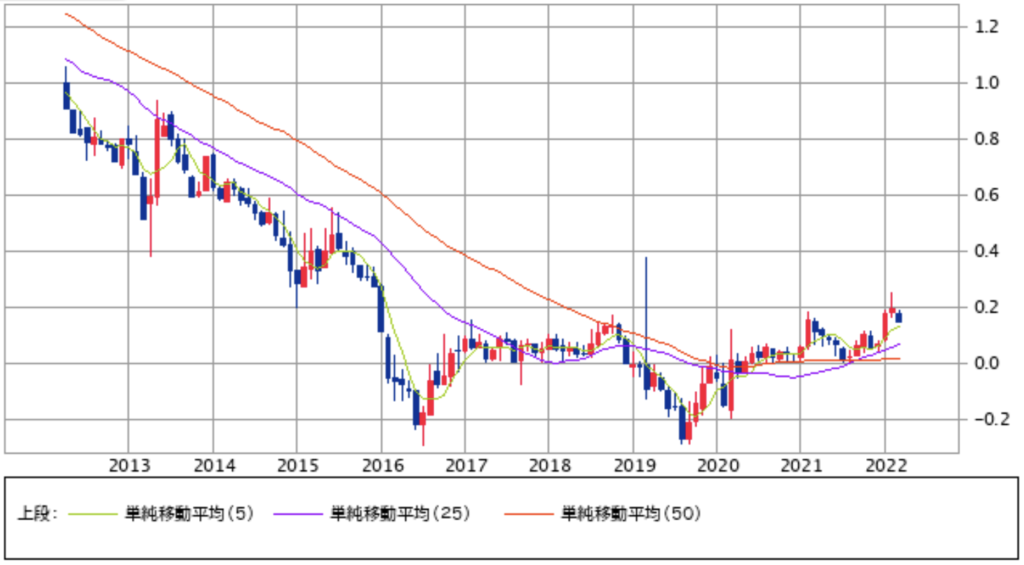Click the 0.0 value on the y-axis
The height and width of the screenshot is (565, 1024).
pos(986,363)
